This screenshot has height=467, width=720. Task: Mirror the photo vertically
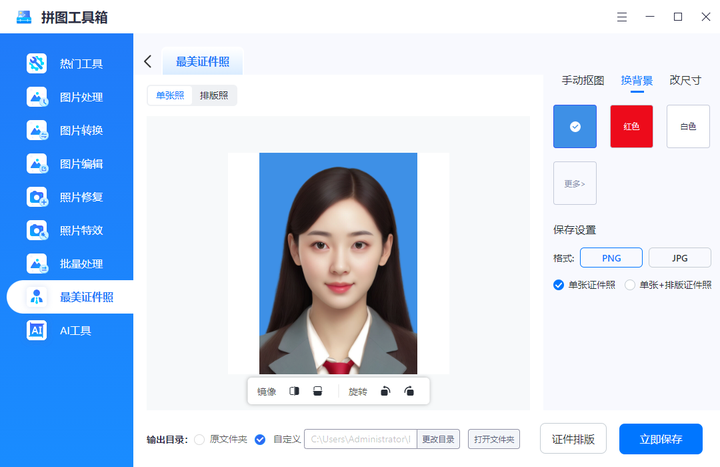click(317, 391)
